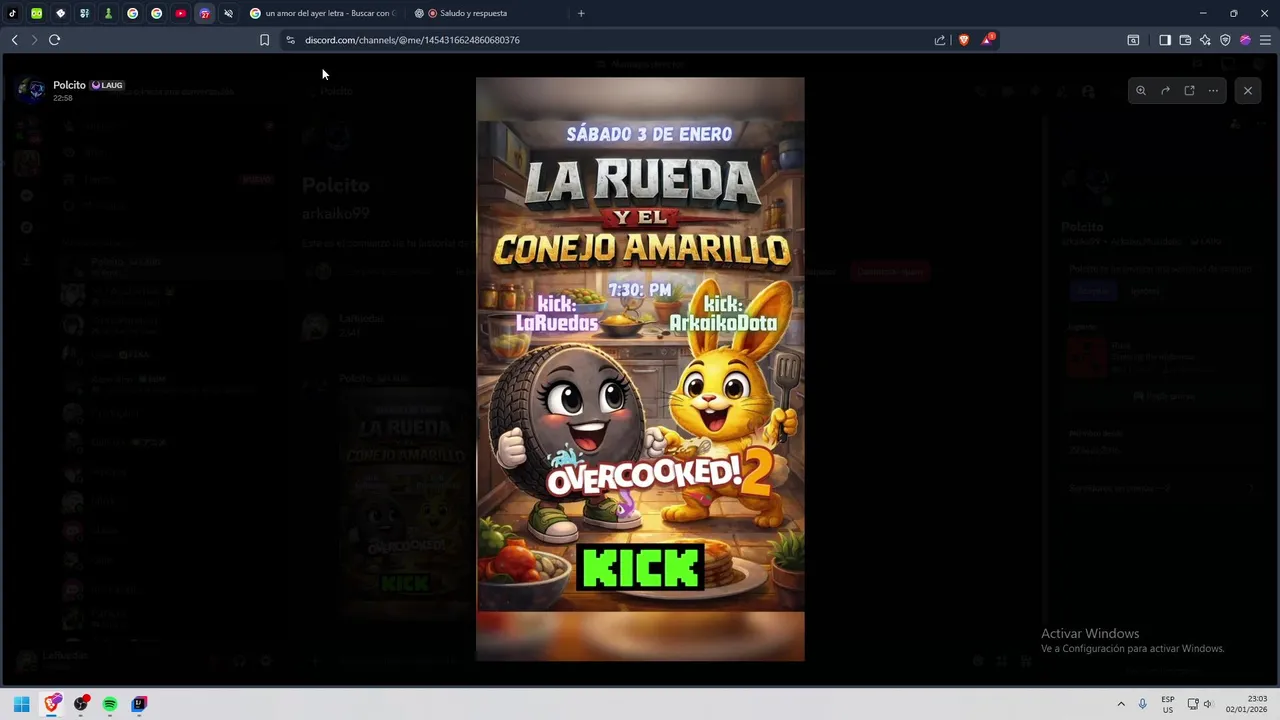Open the image viewer more options menu
Viewport: 1280px width, 720px height.
[1213, 91]
